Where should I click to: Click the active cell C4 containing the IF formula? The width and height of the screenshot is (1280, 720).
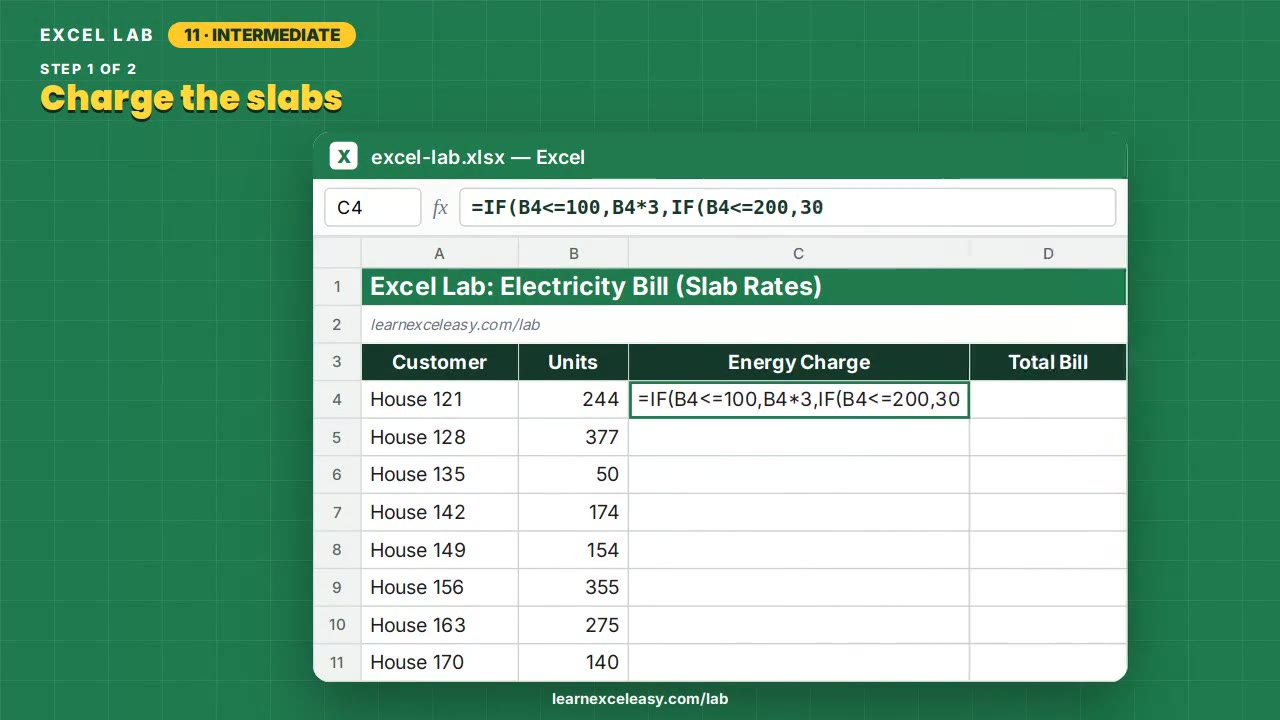[799, 400]
